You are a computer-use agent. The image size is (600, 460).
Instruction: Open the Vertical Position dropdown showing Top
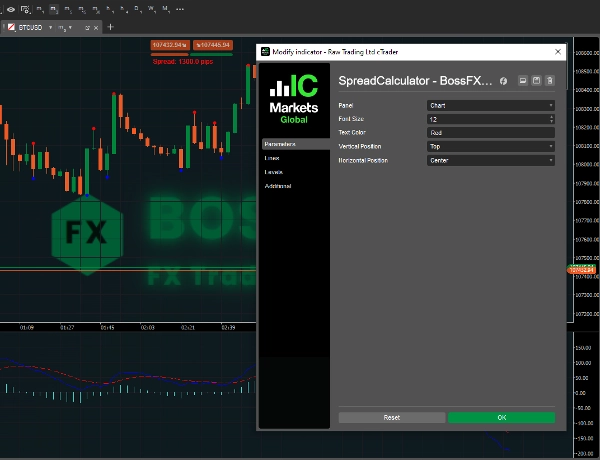491,146
